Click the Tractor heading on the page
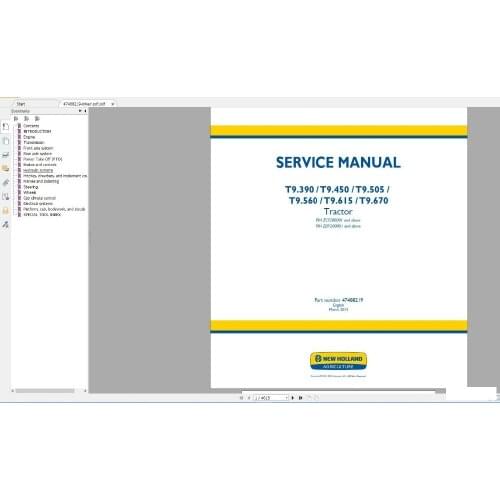500x500 pixels. tap(338, 212)
